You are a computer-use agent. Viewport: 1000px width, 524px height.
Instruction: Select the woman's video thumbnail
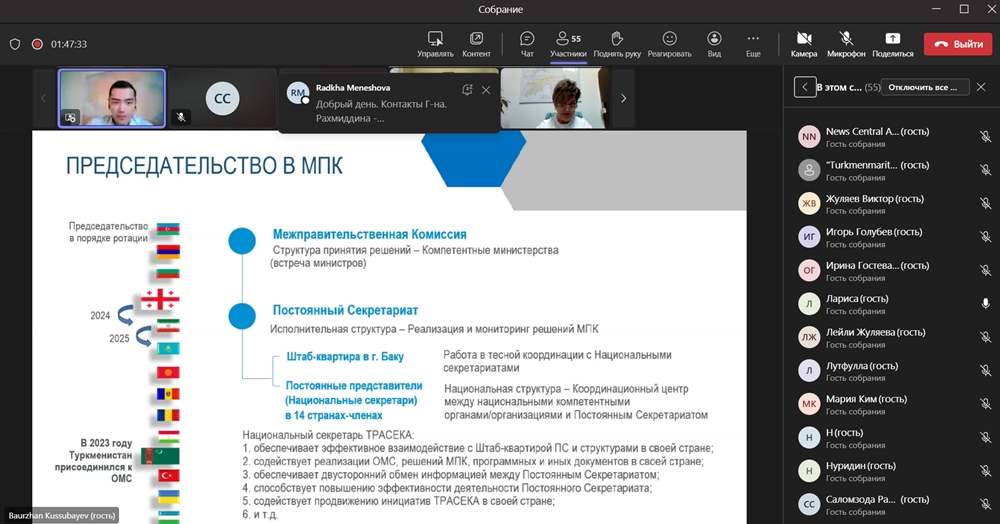[x=555, y=98]
